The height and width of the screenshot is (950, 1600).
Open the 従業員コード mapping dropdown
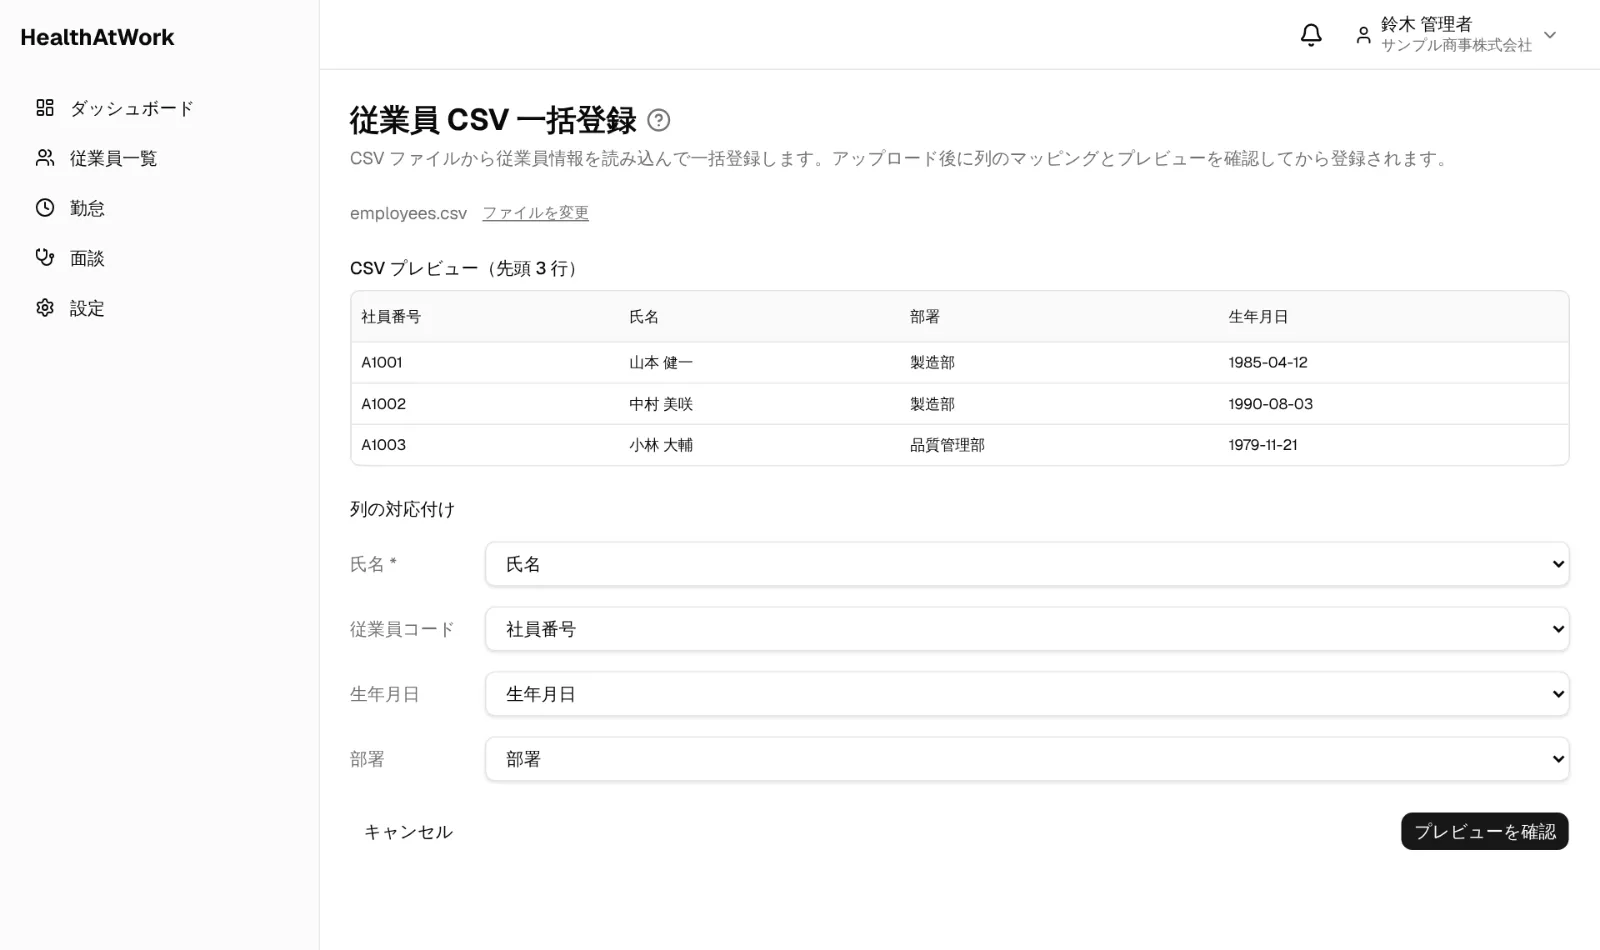(x=1027, y=629)
